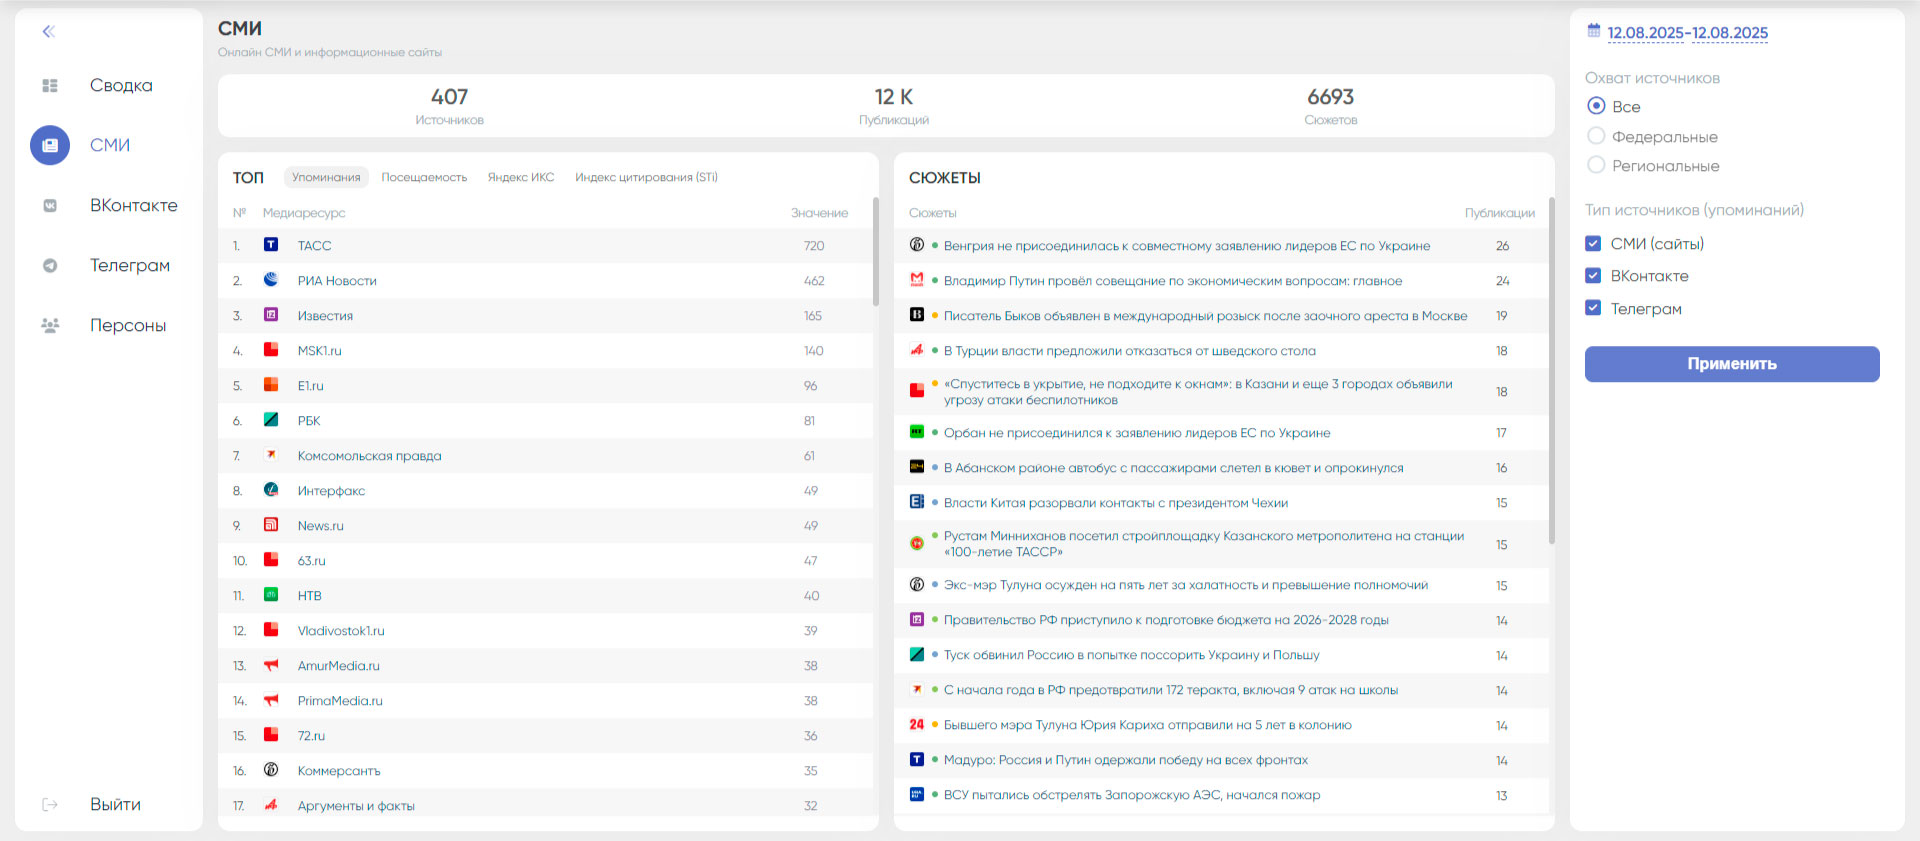1920x841 pixels.
Task: Open the Телеграм section icon
Action: coord(50,266)
